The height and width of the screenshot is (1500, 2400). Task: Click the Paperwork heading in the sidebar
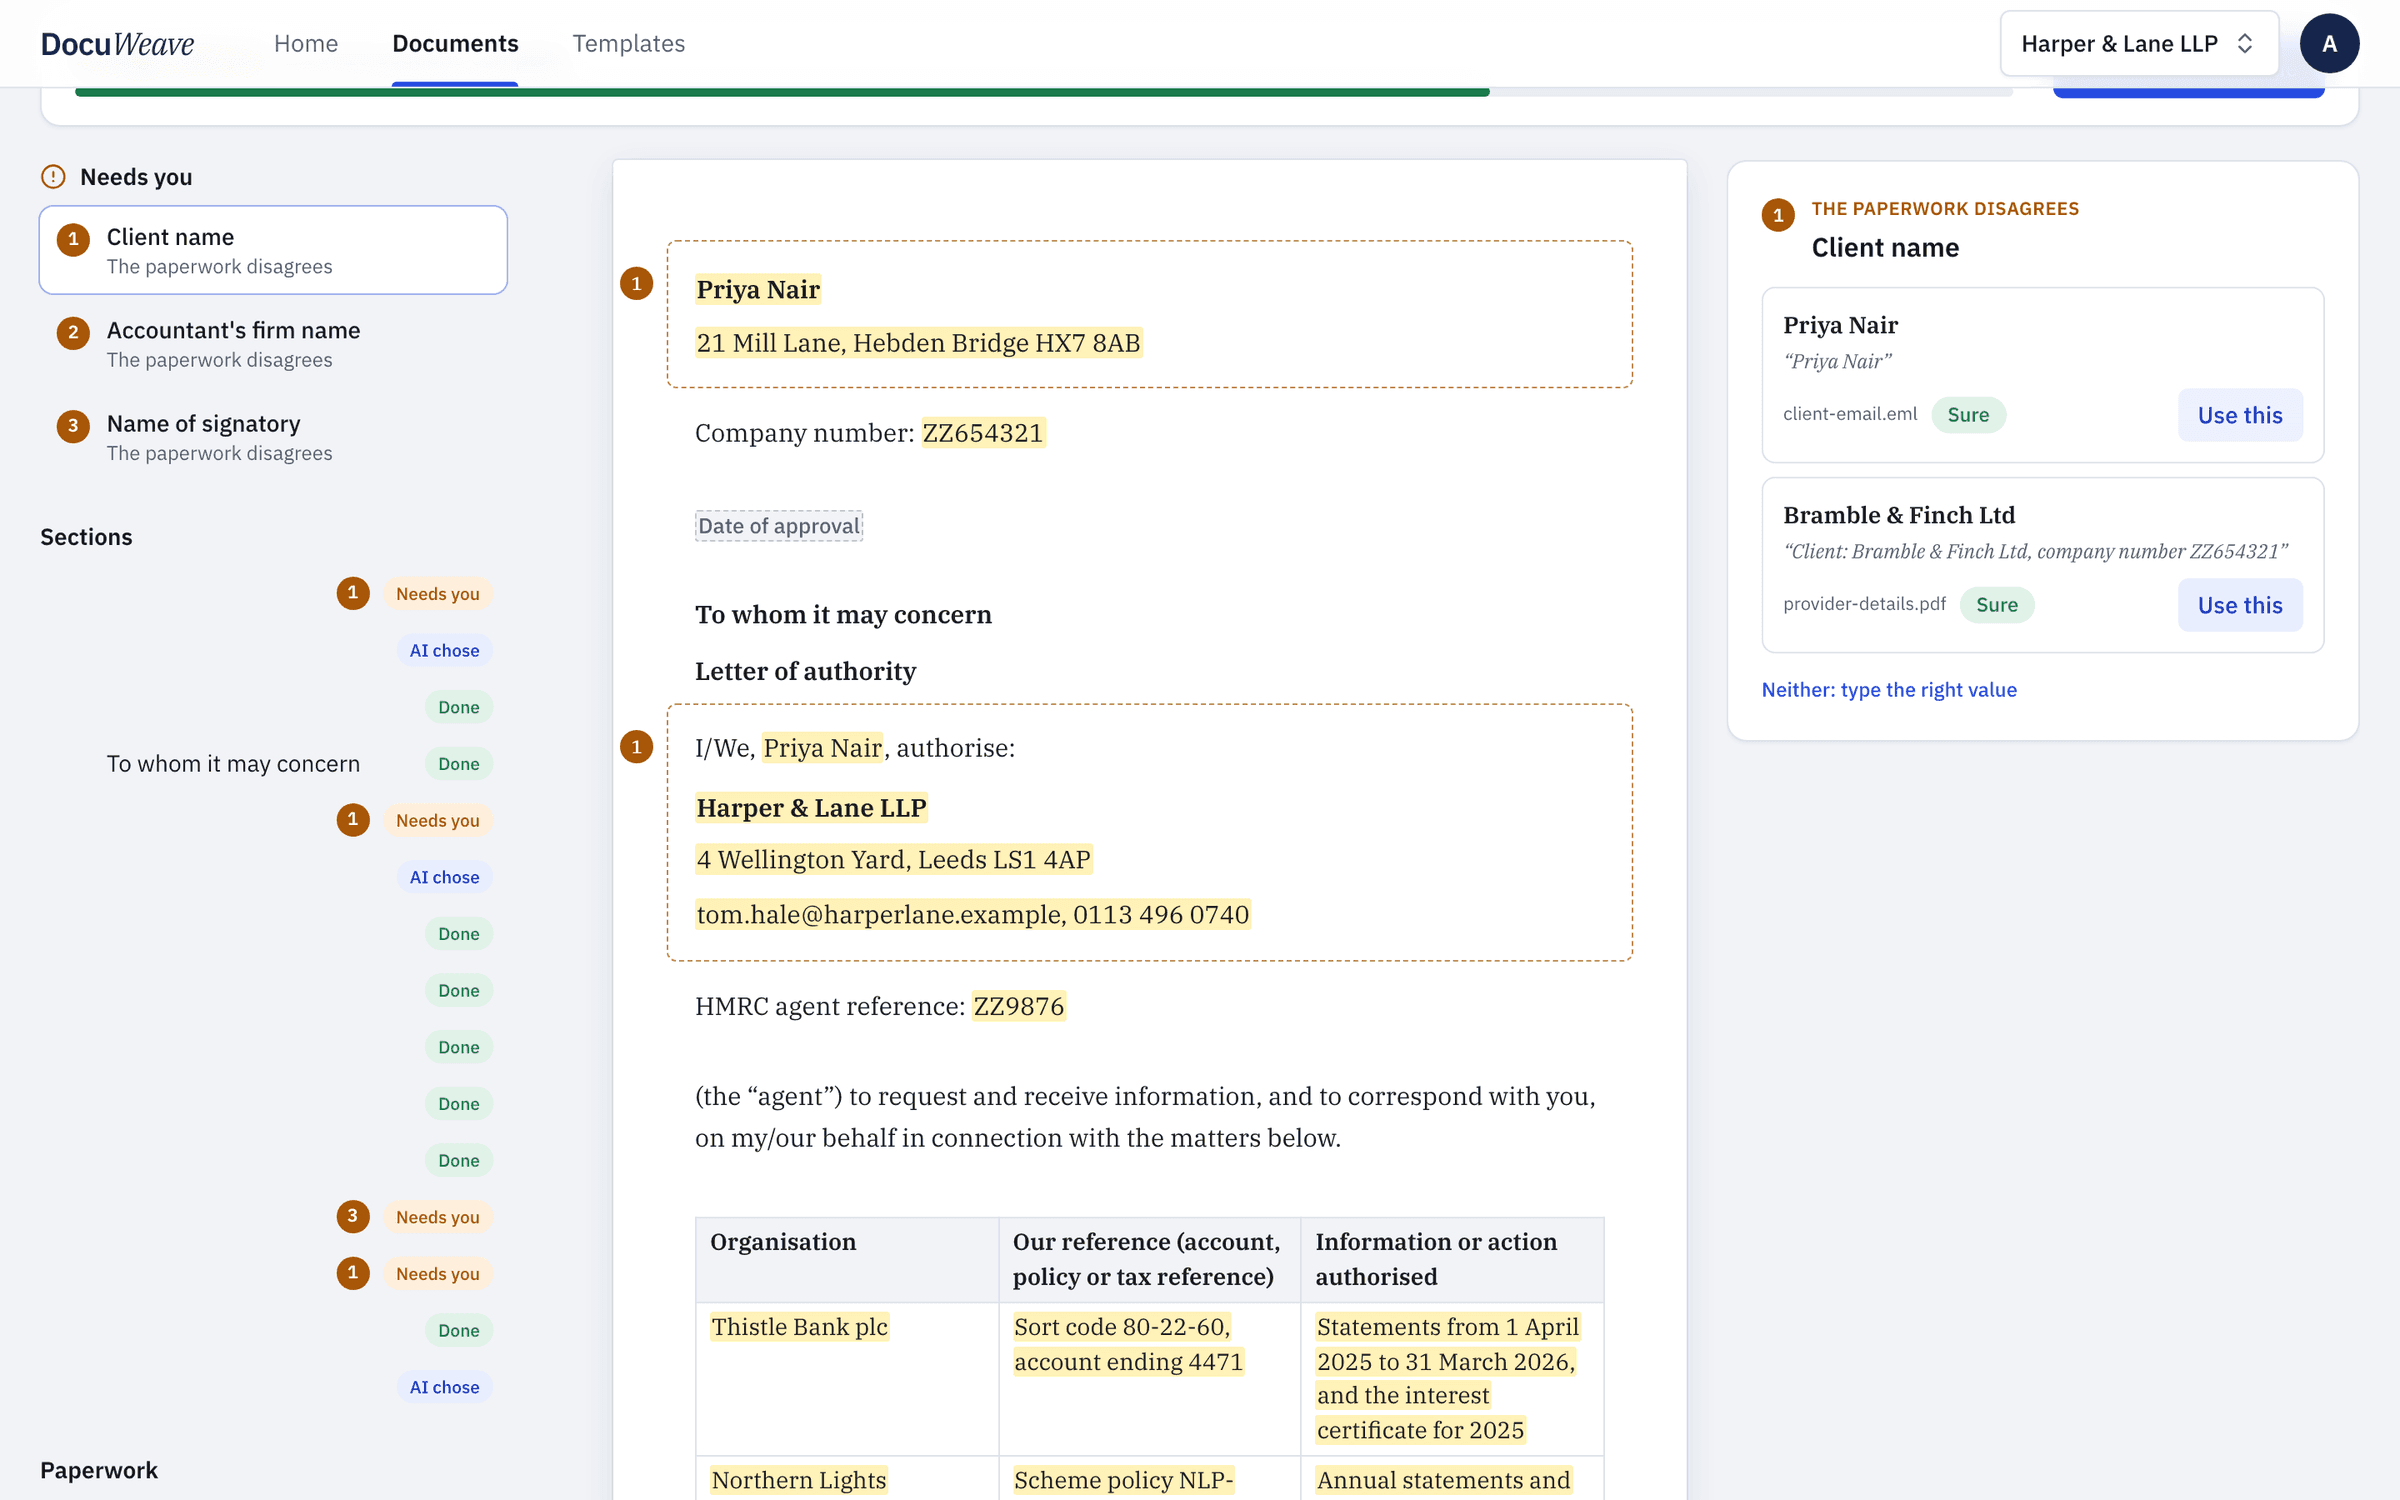[99, 1470]
